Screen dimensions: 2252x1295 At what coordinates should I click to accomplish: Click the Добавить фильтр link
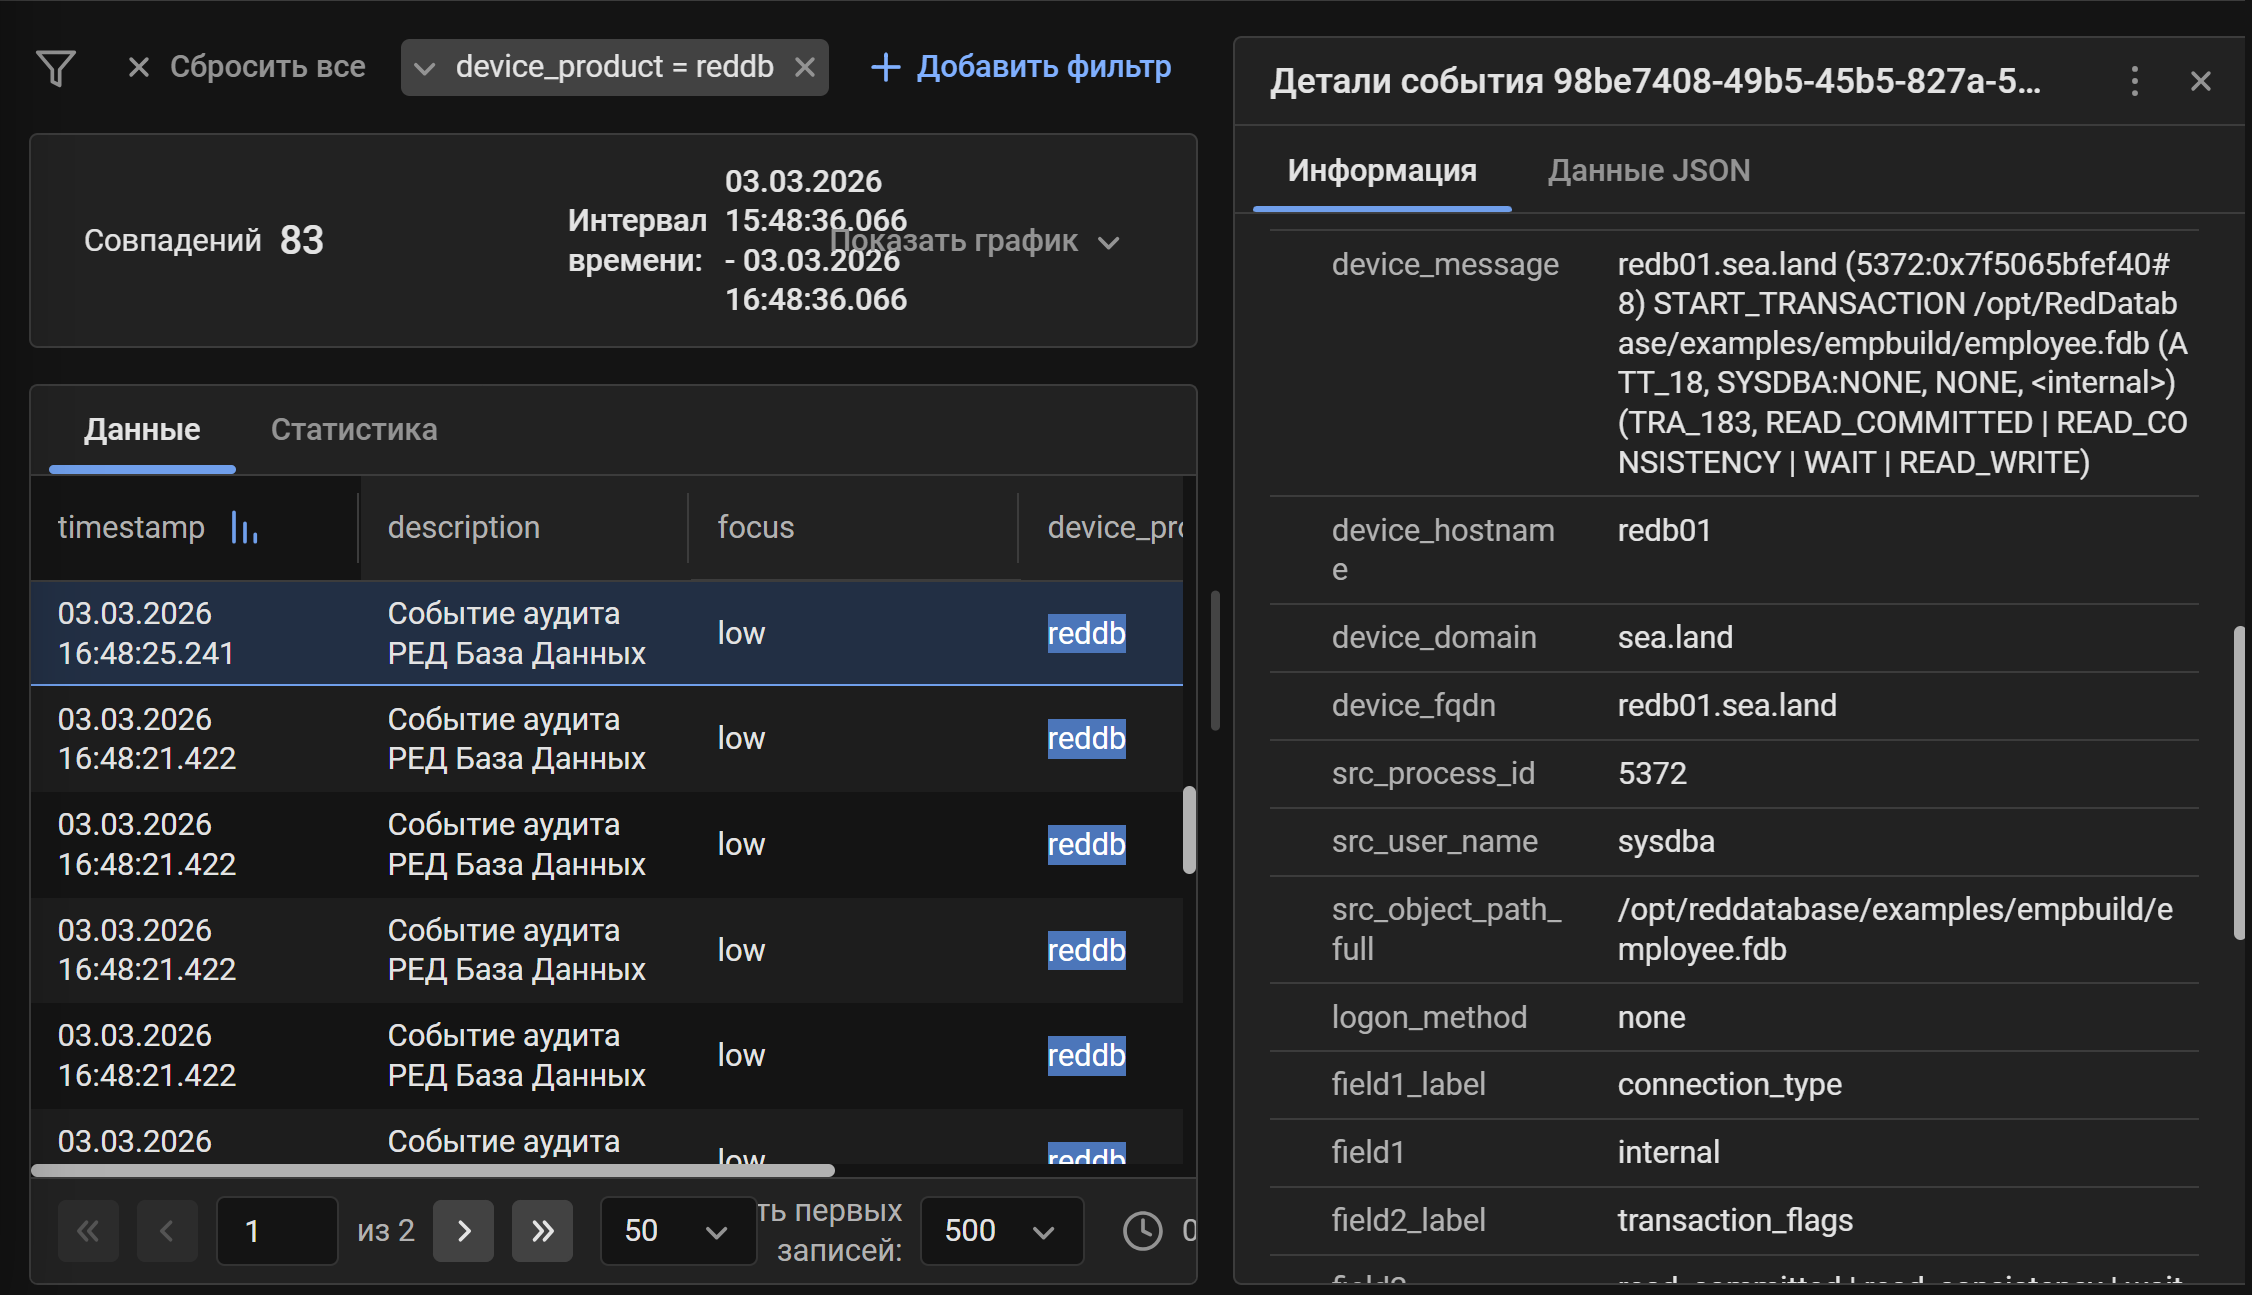[x=1043, y=67]
